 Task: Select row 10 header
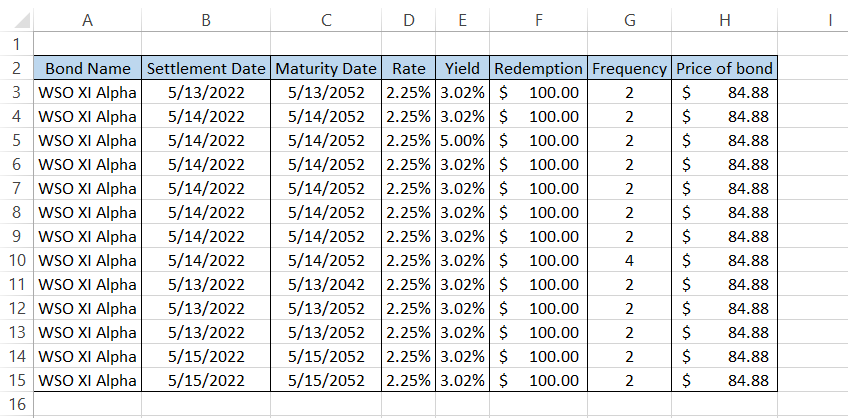tap(16, 260)
